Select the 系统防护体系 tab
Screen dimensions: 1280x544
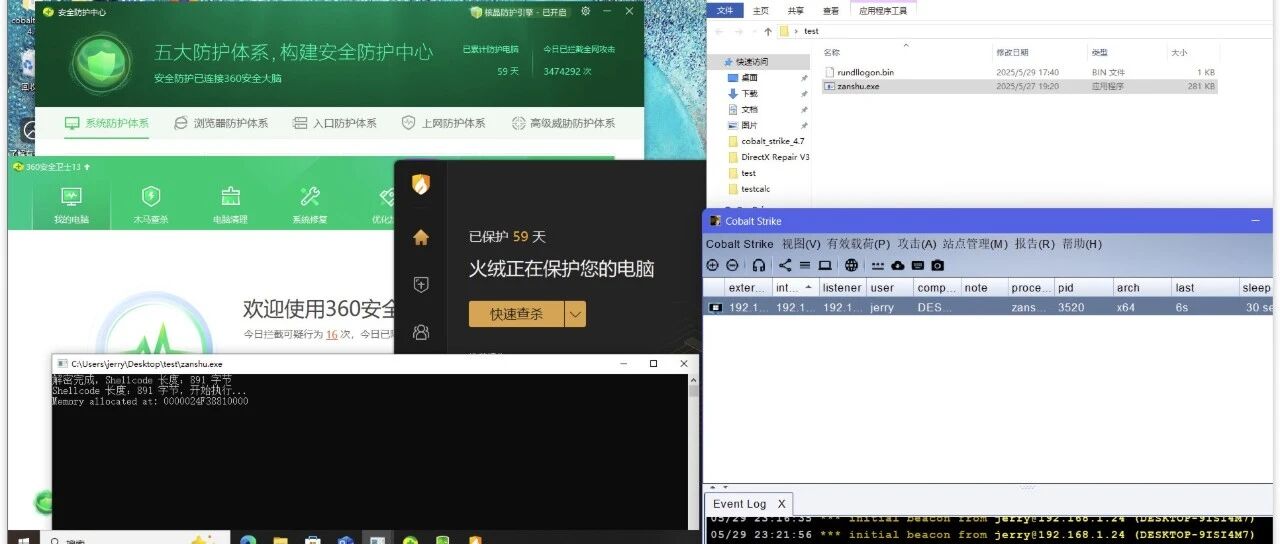coord(107,123)
